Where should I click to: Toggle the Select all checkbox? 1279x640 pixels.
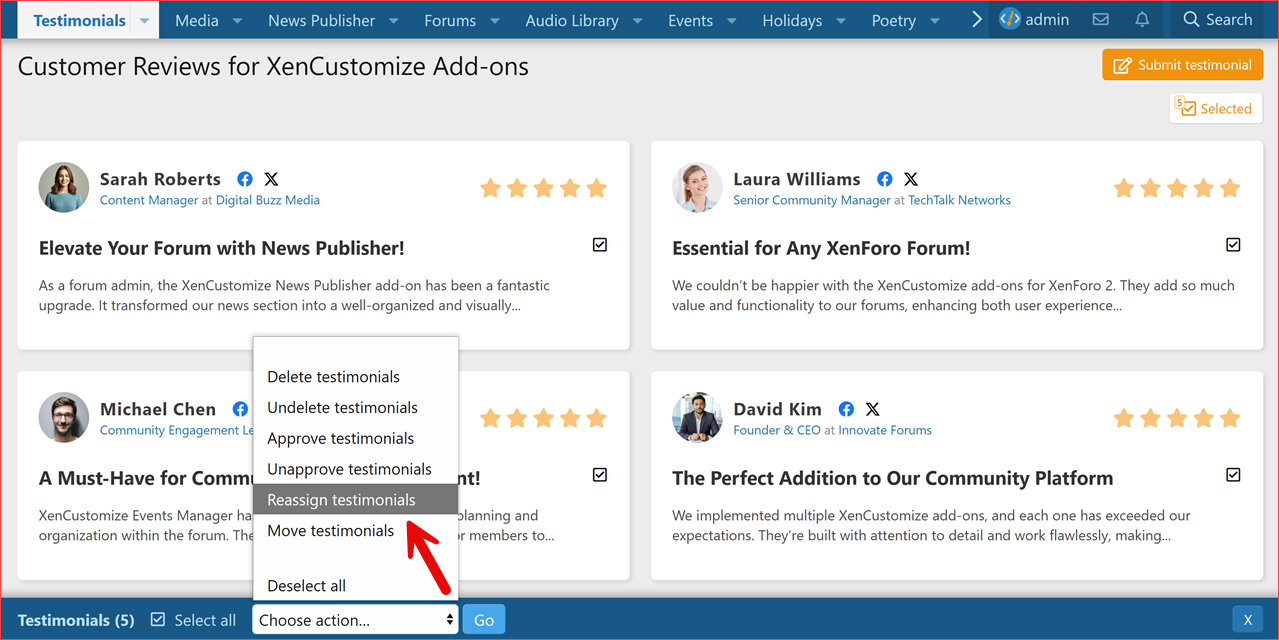[157, 619]
